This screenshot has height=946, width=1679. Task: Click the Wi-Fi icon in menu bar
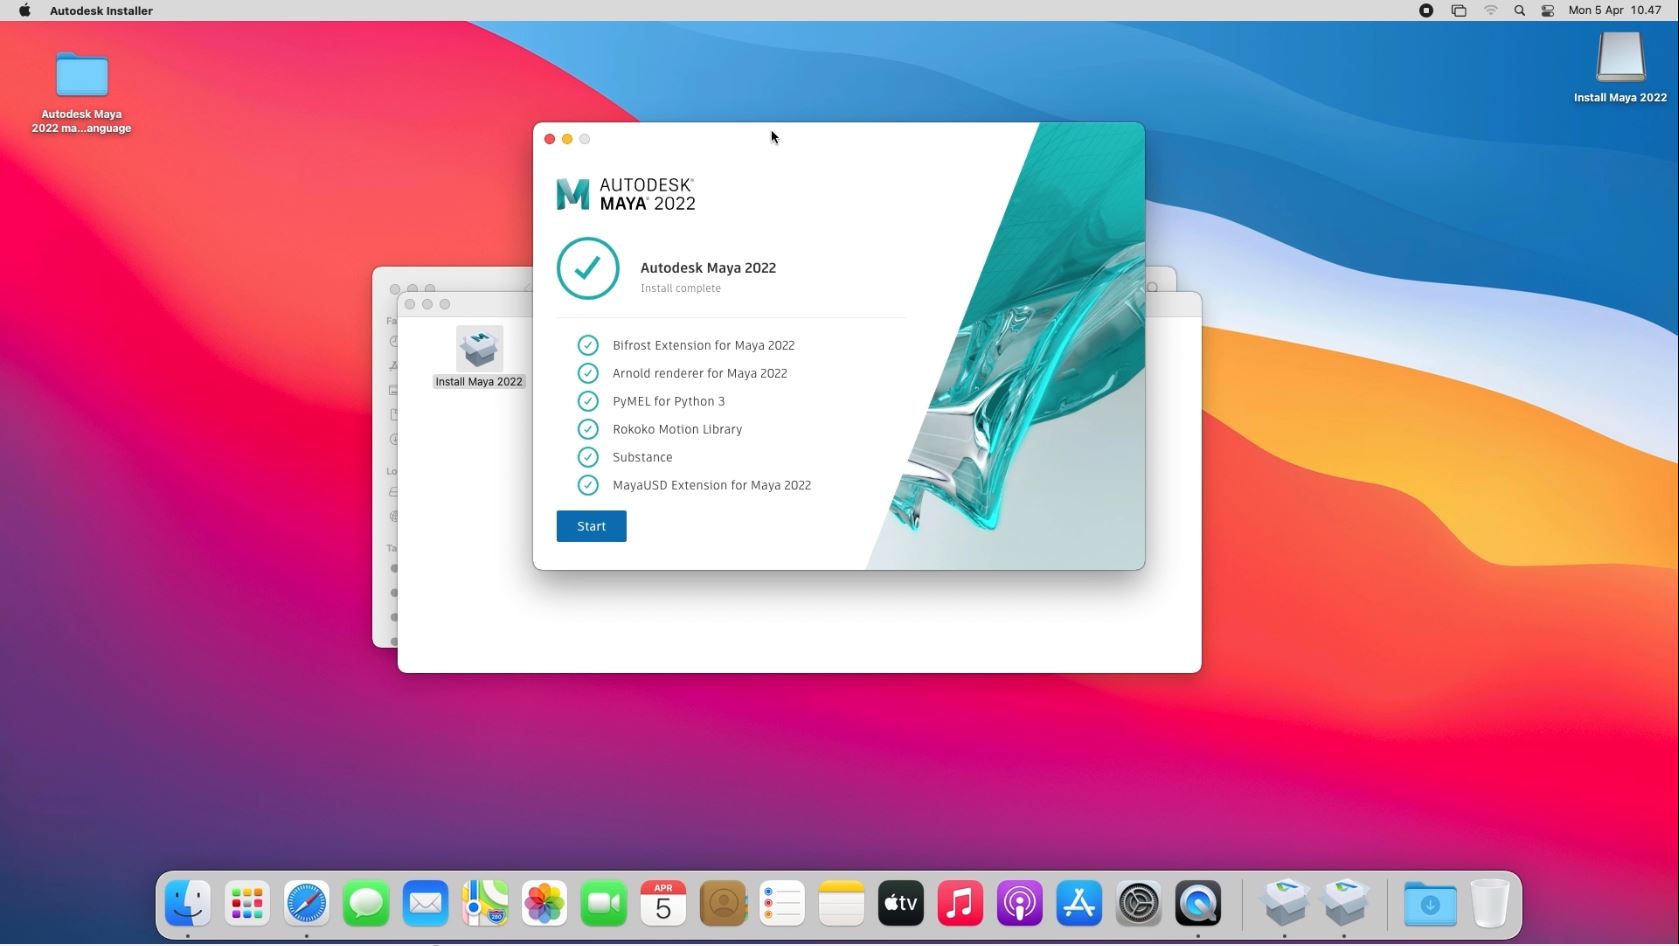(x=1491, y=10)
